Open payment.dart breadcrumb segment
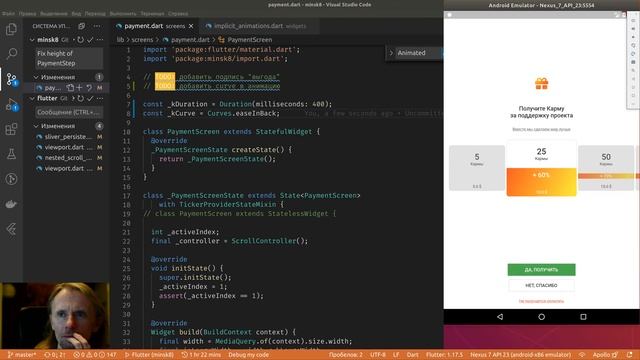Screen dimensions: 640x360 point(186,40)
